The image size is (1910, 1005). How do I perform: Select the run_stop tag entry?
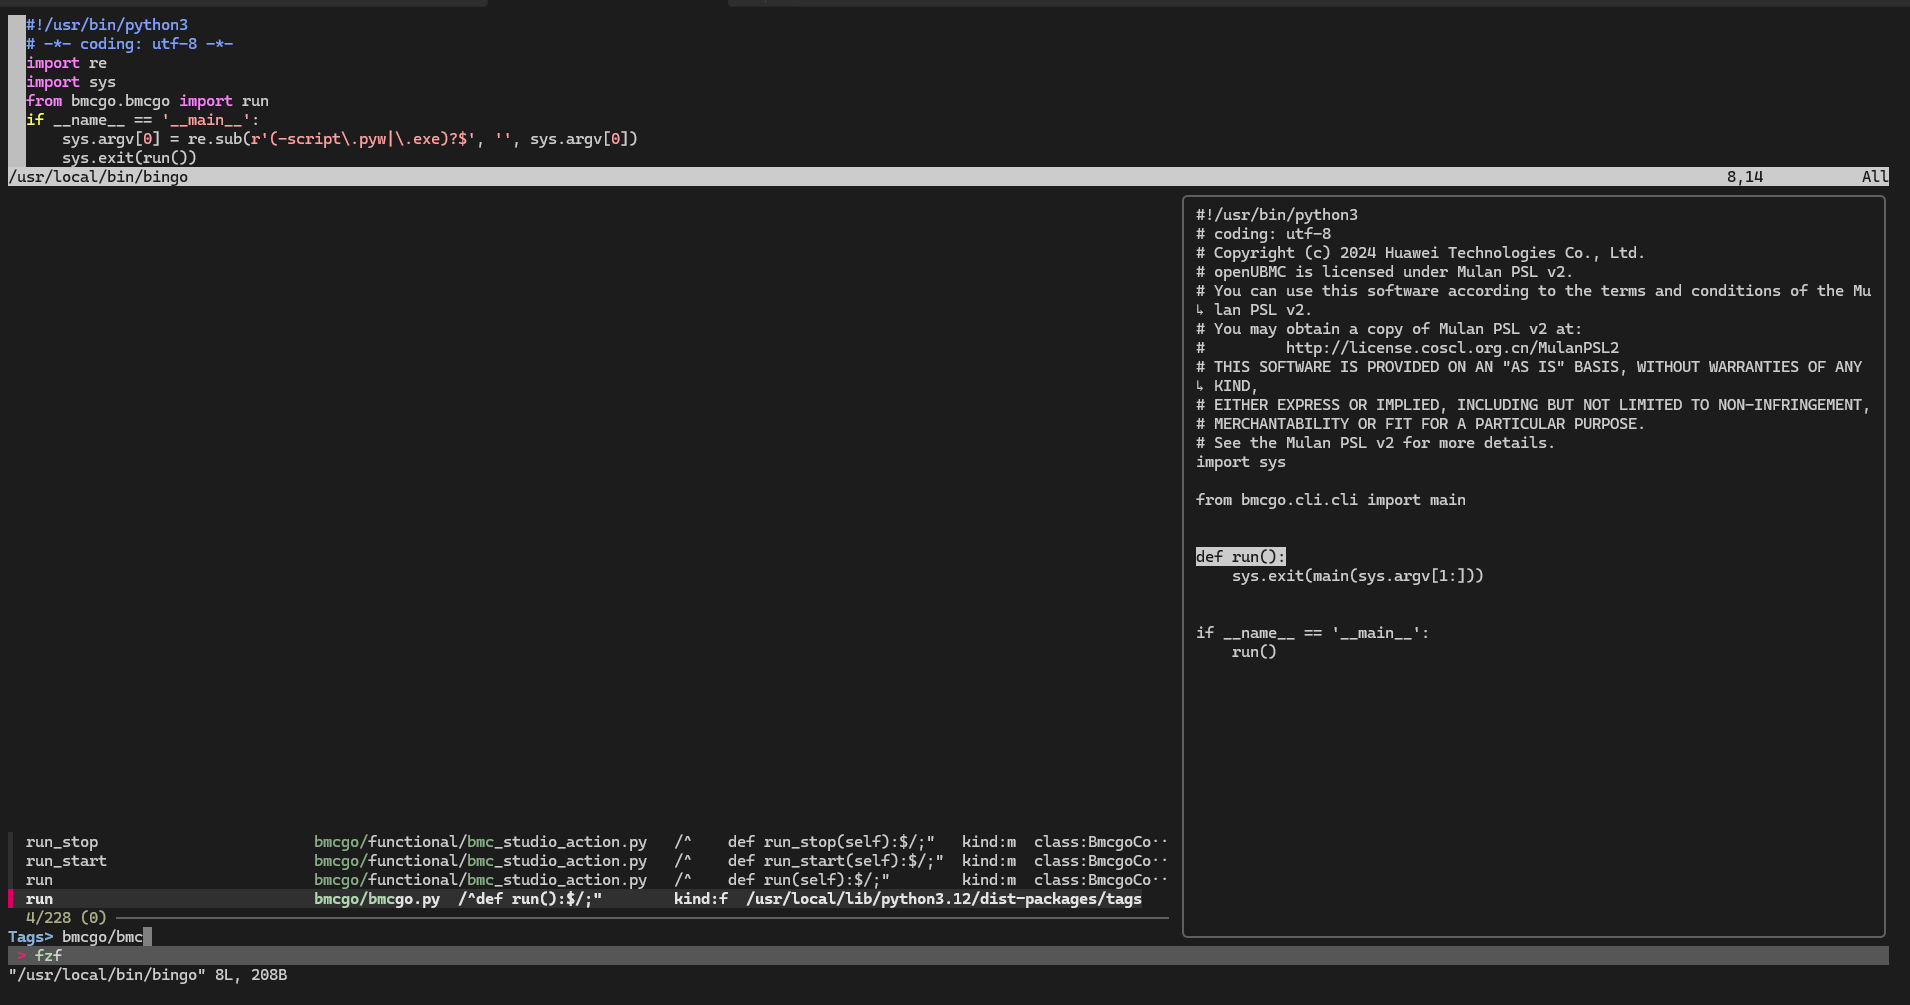[x=62, y=842]
